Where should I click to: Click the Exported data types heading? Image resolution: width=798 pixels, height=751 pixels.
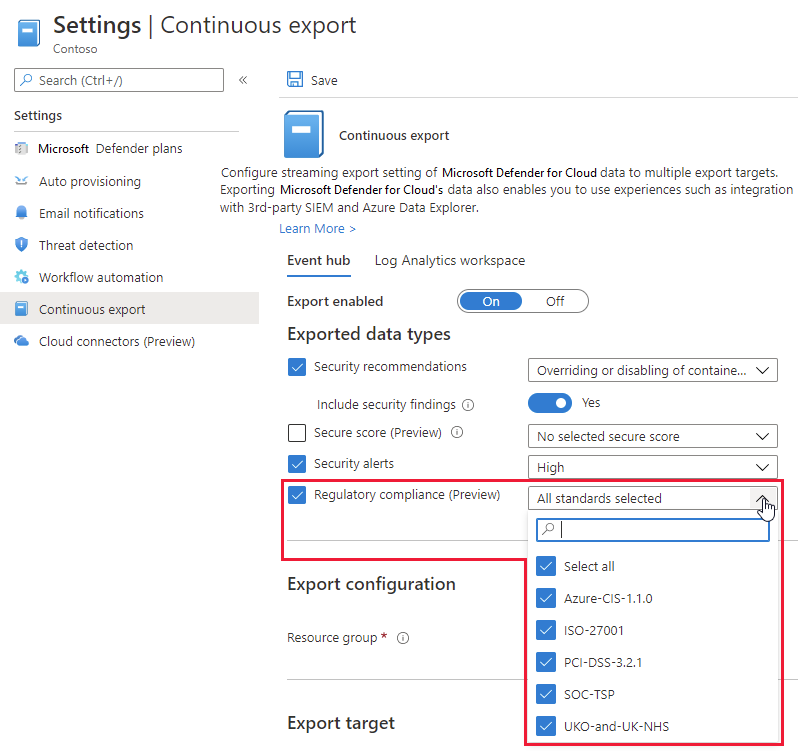[368, 334]
